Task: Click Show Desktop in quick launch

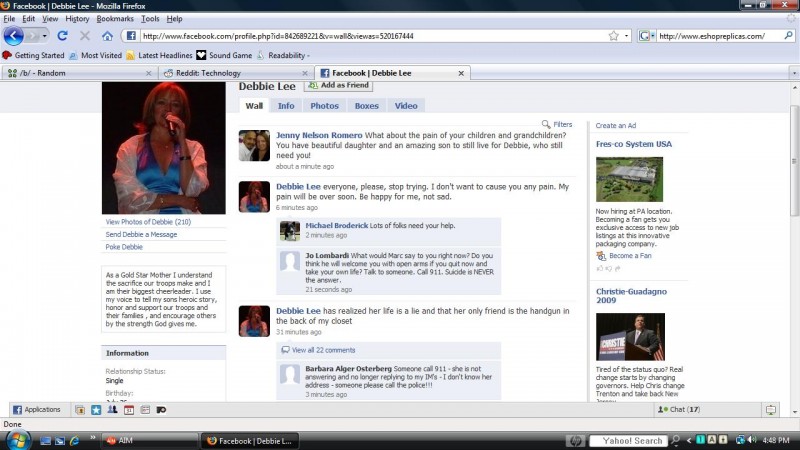Action: [45, 440]
